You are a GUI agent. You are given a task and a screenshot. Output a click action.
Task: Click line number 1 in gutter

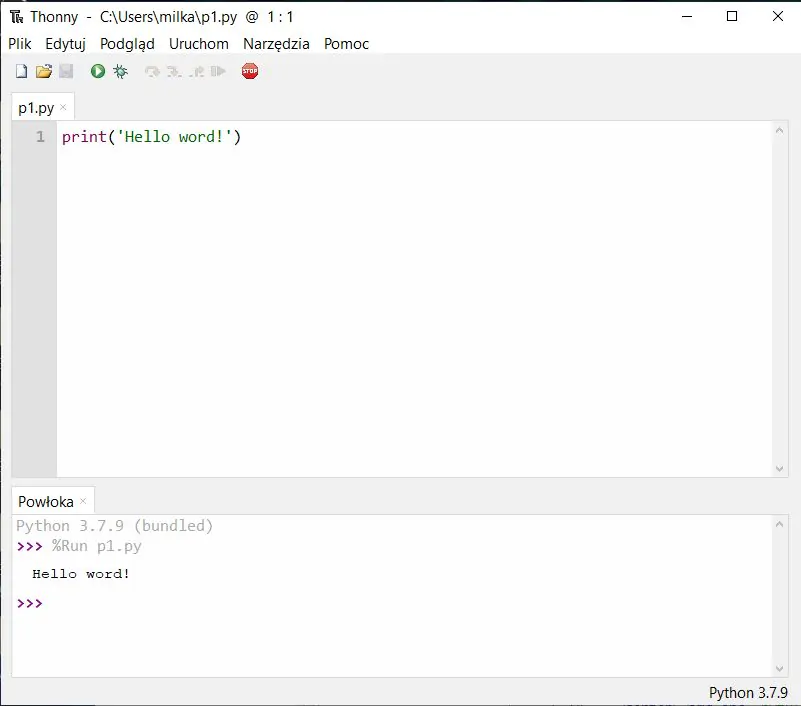point(40,137)
